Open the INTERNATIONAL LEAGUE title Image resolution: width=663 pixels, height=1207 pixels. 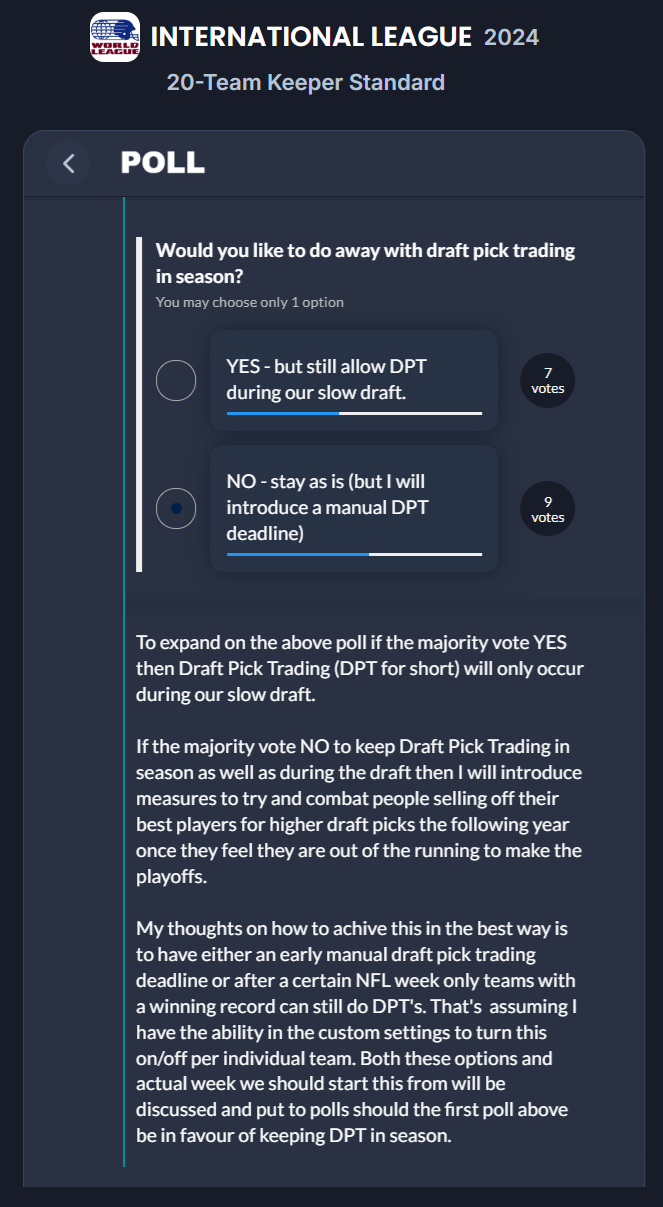coord(311,38)
